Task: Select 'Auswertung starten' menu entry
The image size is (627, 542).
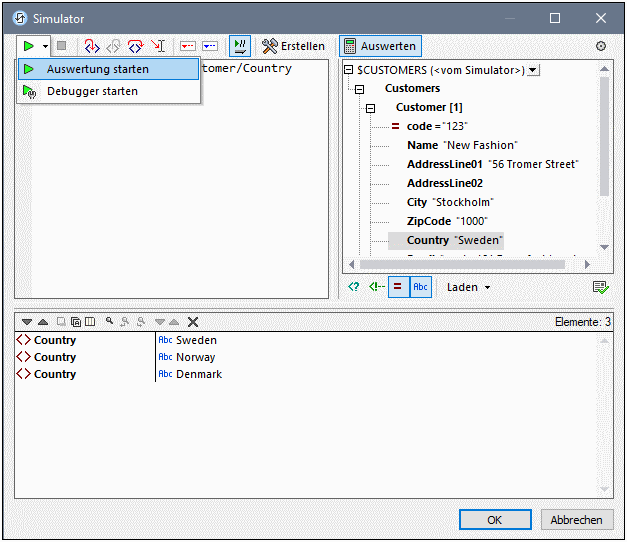Action: [98, 69]
